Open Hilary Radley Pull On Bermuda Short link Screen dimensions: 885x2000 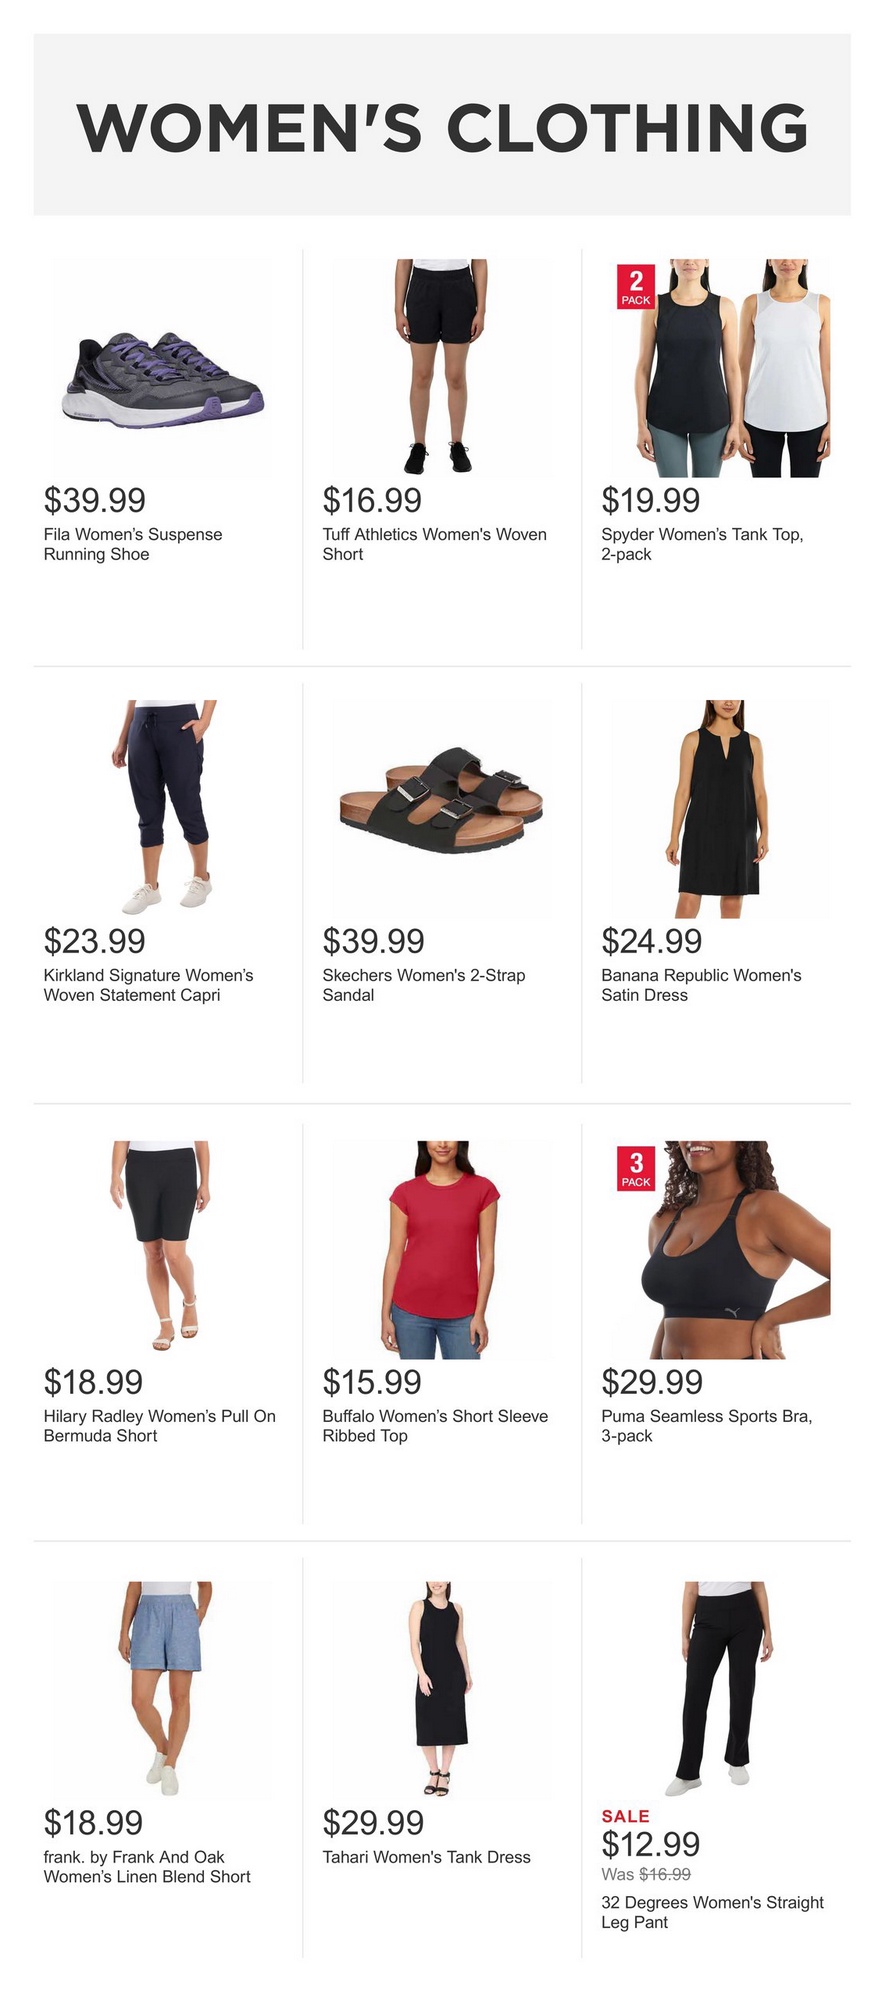pyautogui.click(x=159, y=1426)
